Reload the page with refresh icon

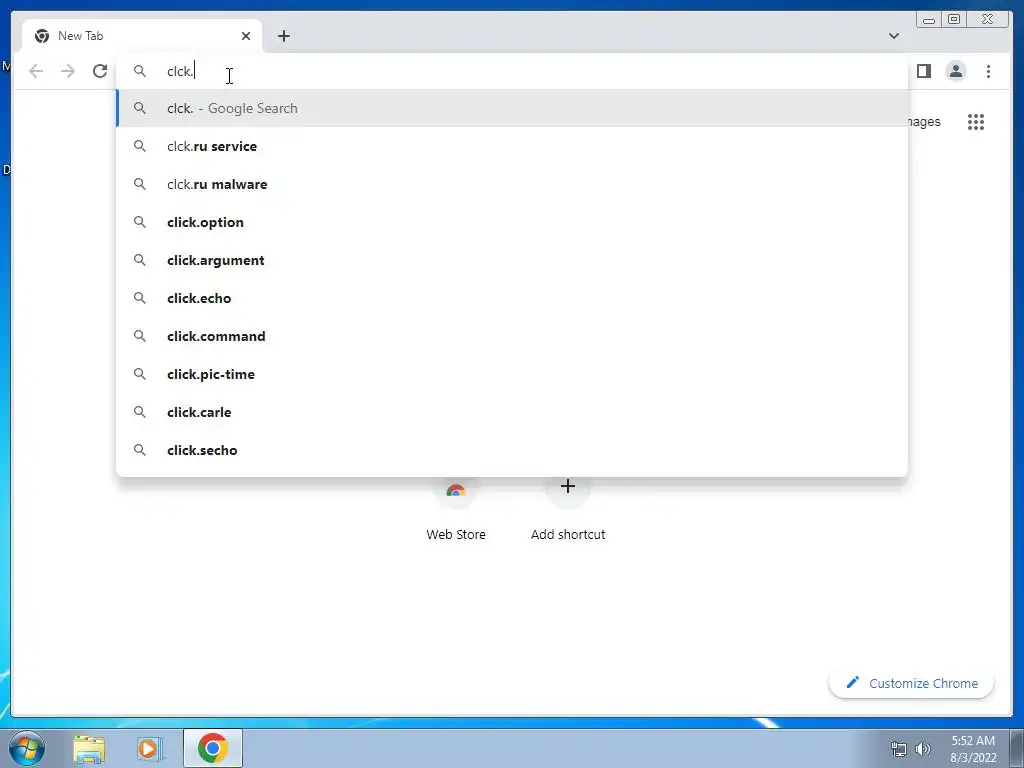click(100, 71)
